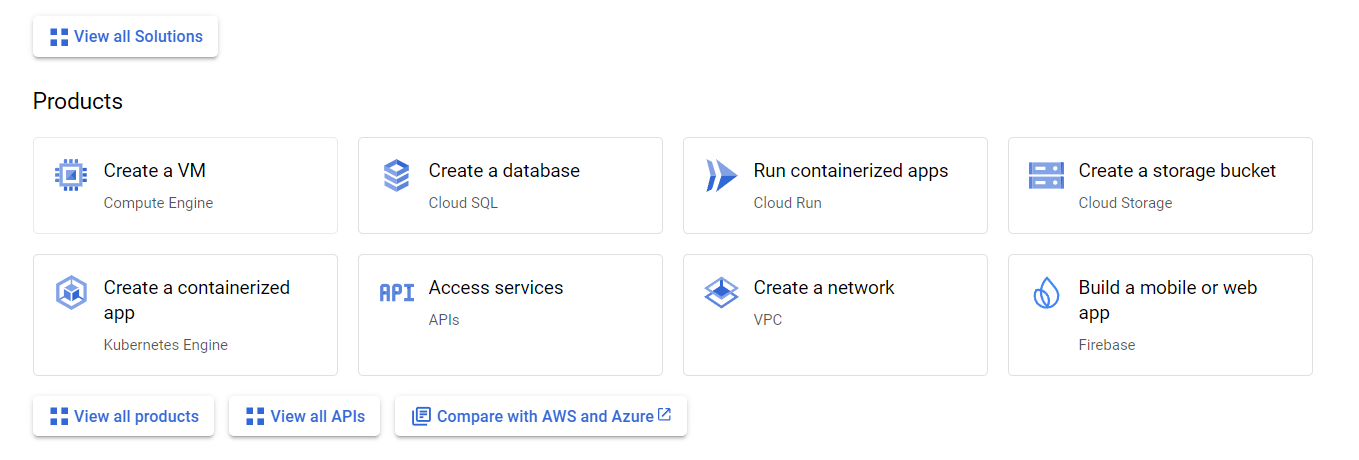Click the Cloud SQL database stack icon
This screenshot has width=1359, height=460.
pos(396,175)
